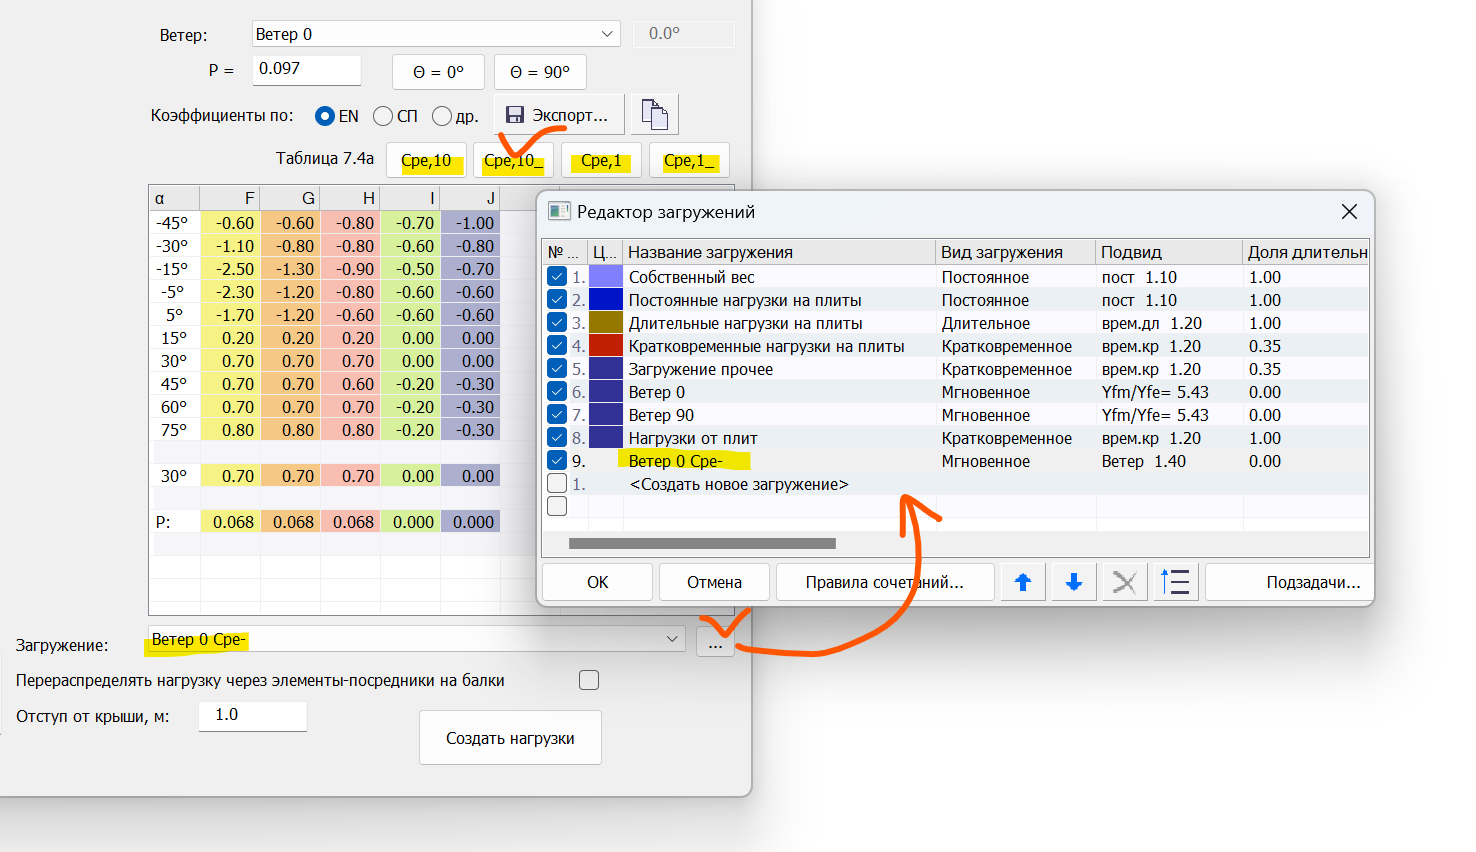Select the СП coefficients radio button
Viewport: 1476px width, 852px height.
point(383,116)
